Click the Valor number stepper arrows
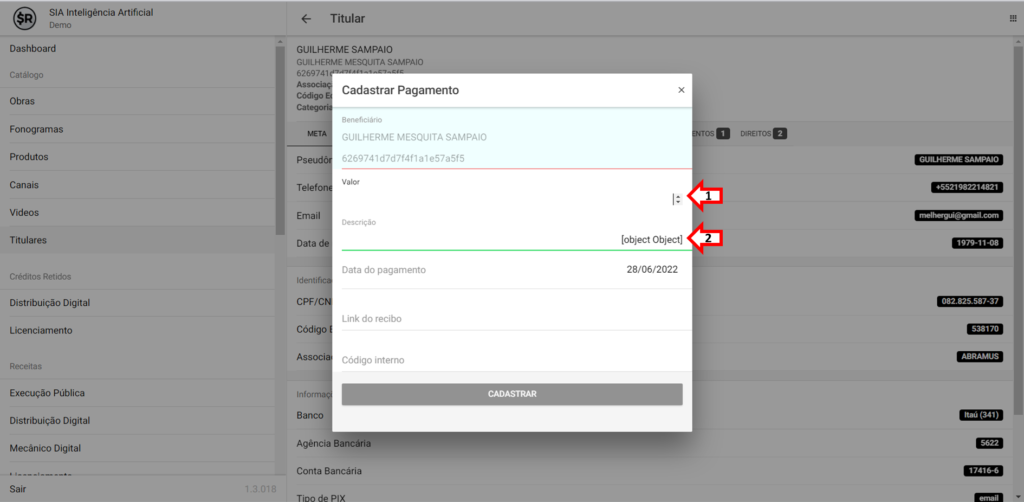Screen dimensions: 1024x502 (x=678, y=199)
